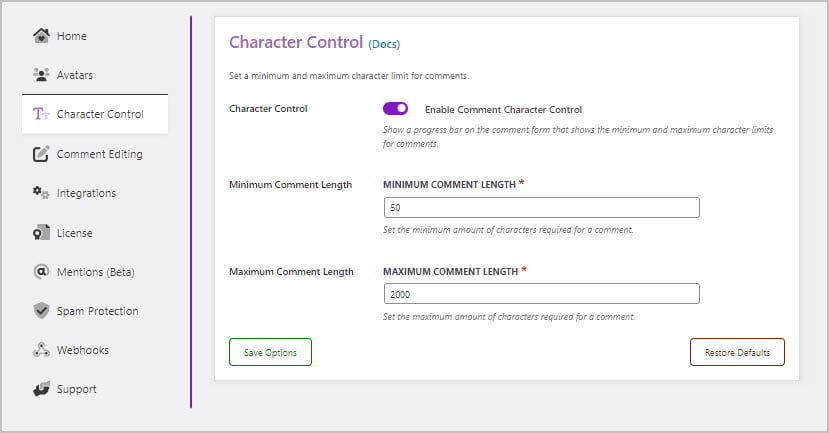The width and height of the screenshot is (829, 433).
Task: Click the Enable Comment Character Control label
Action: pos(503,109)
